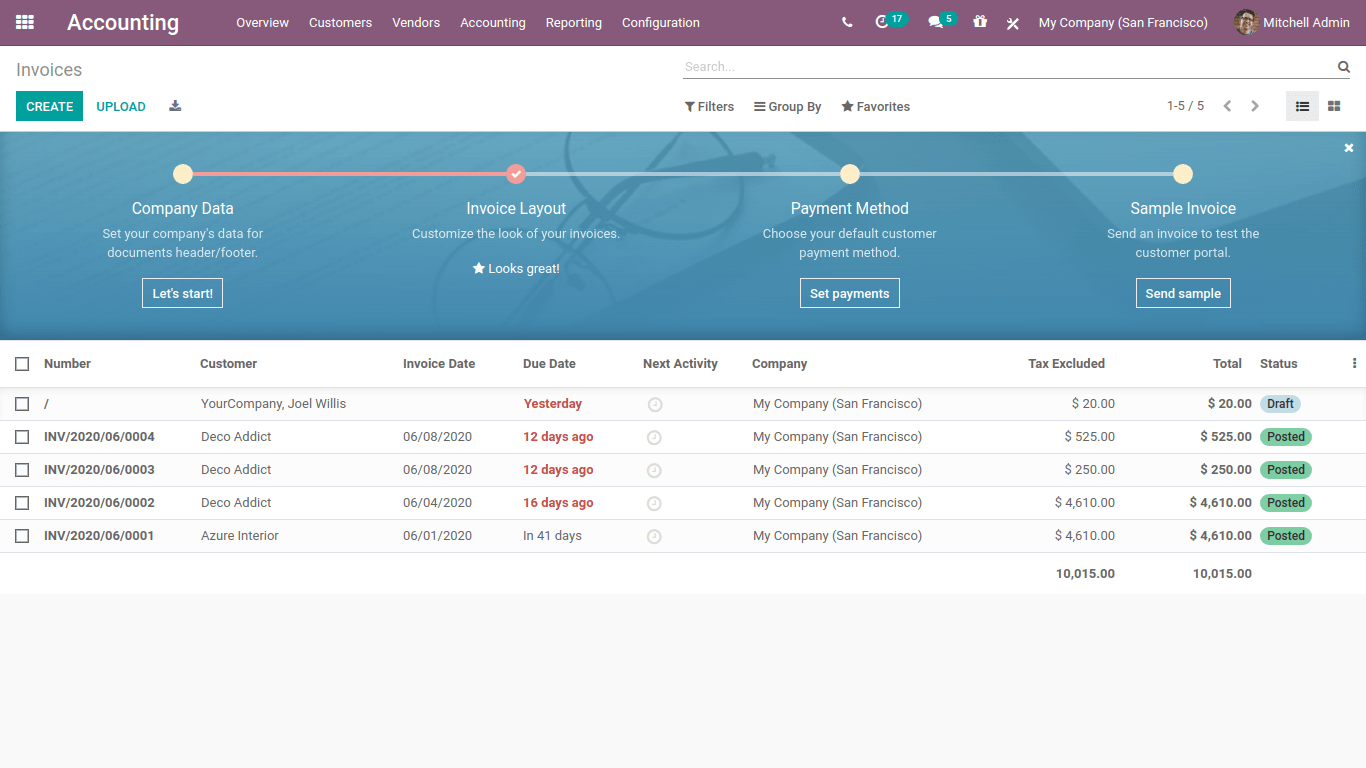Image resolution: width=1366 pixels, height=768 pixels.
Task: Click the 1-5 / 5 pager counter
Action: tap(1185, 106)
